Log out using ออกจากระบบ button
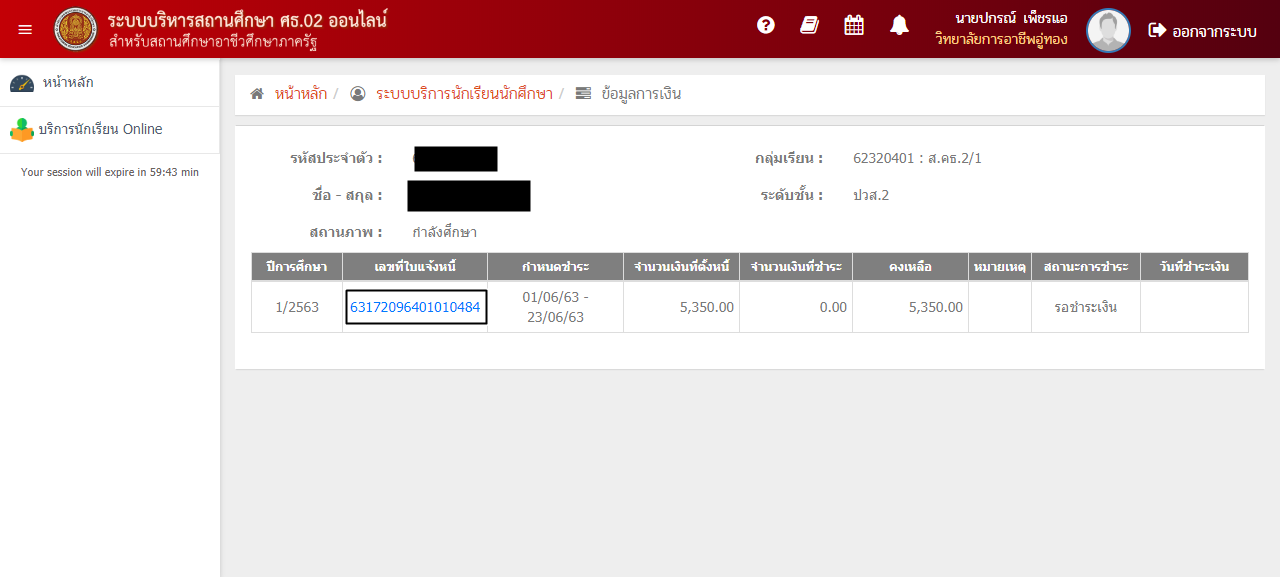 point(1202,31)
